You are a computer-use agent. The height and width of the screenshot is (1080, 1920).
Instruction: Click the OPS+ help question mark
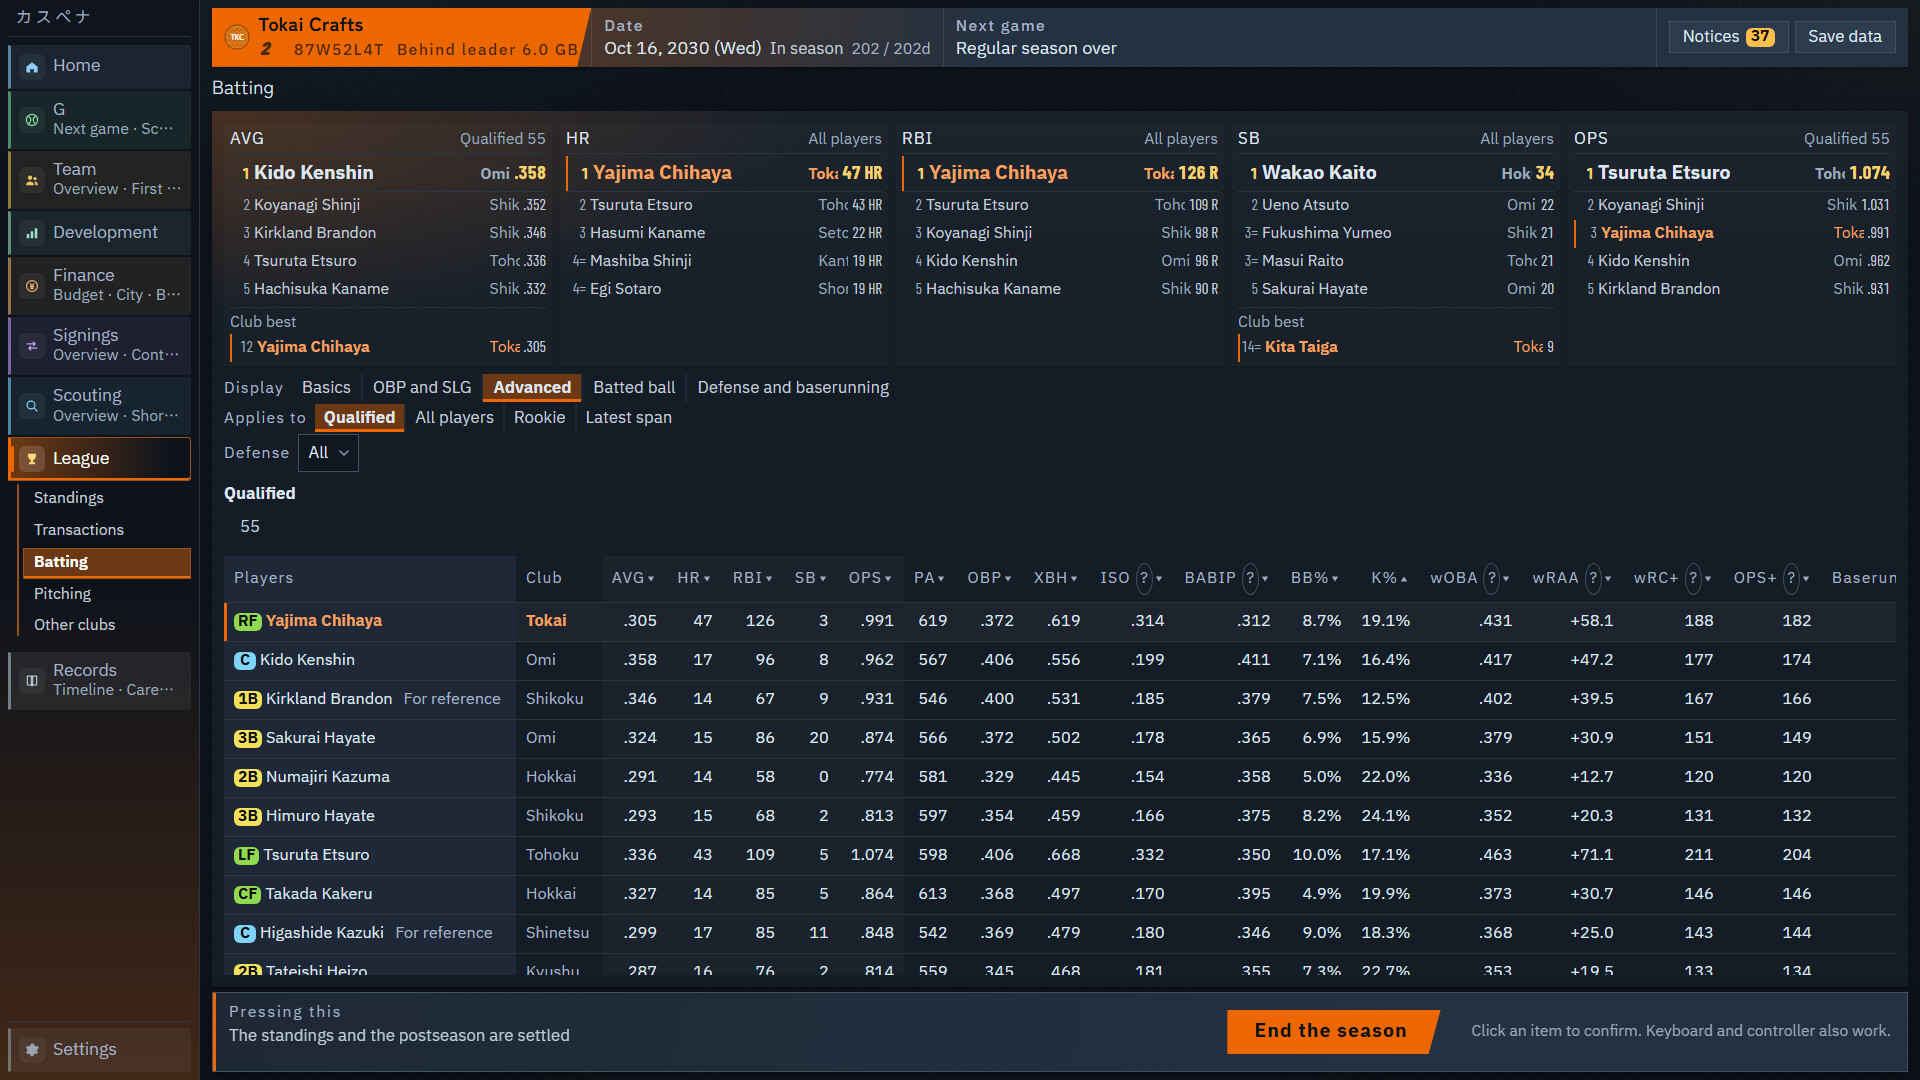pos(1792,578)
